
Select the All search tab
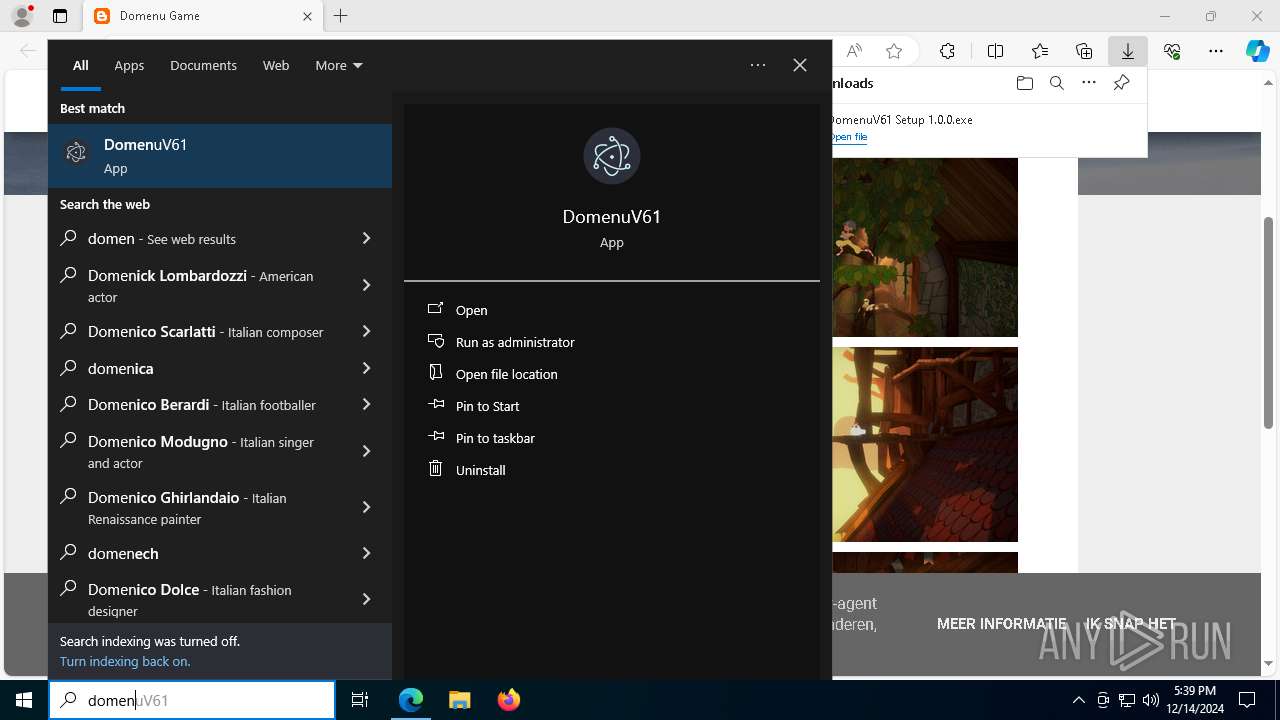pyautogui.click(x=80, y=65)
